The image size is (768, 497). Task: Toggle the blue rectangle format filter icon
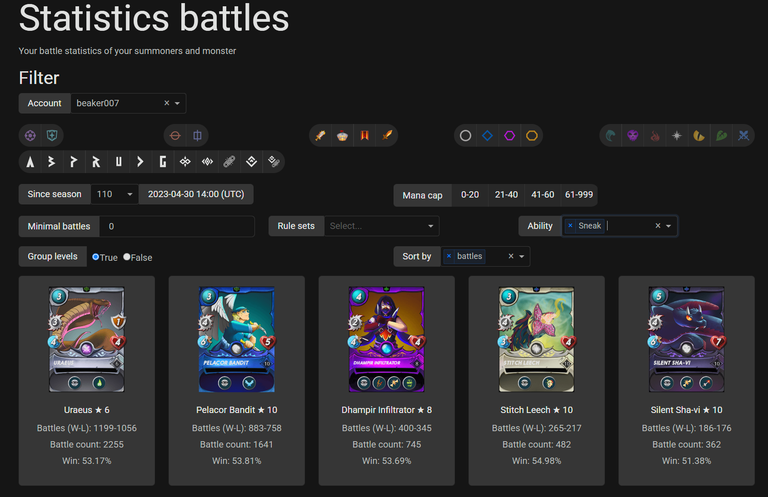pos(197,136)
